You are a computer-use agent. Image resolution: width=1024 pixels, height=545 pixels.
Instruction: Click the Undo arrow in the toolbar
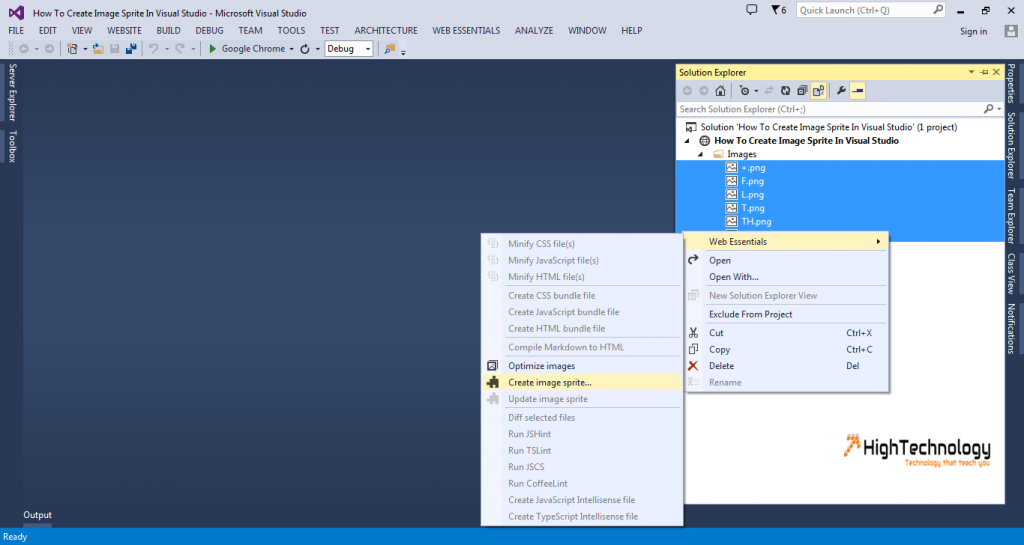pos(153,49)
